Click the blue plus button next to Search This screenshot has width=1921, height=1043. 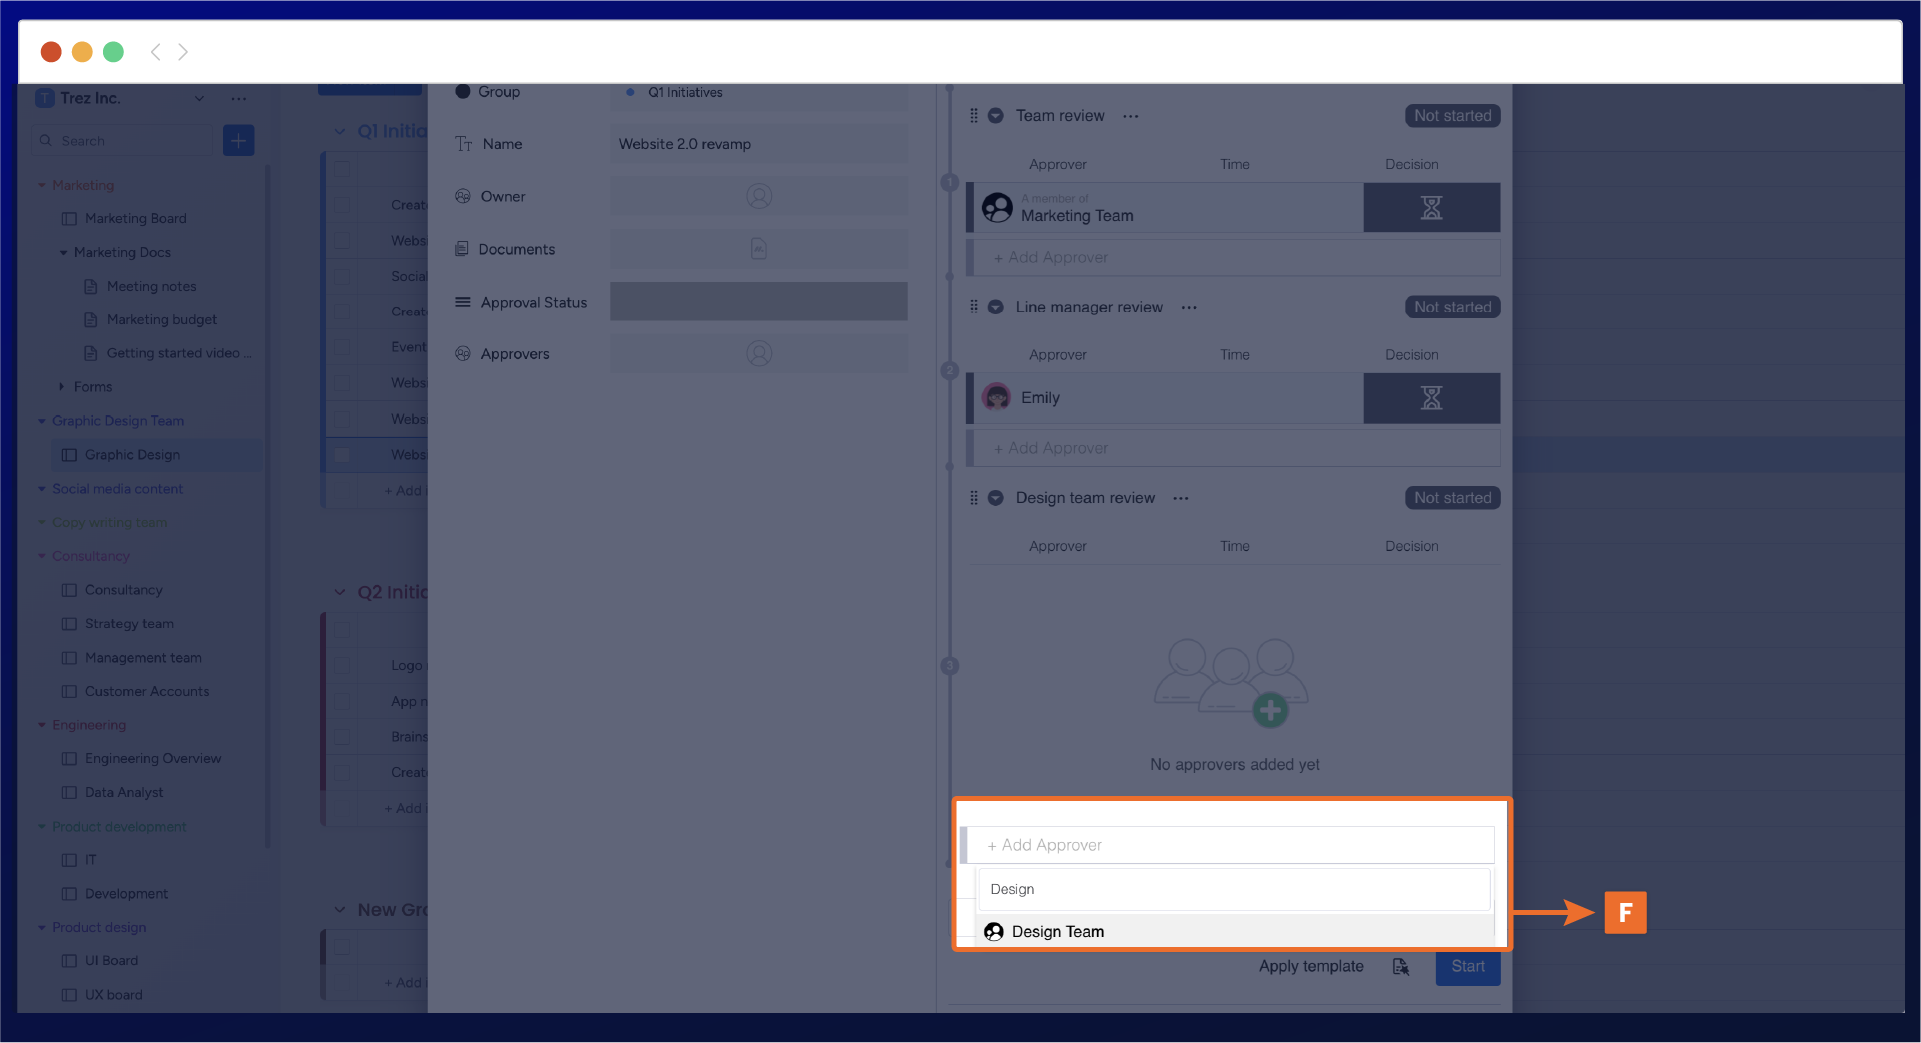(238, 141)
